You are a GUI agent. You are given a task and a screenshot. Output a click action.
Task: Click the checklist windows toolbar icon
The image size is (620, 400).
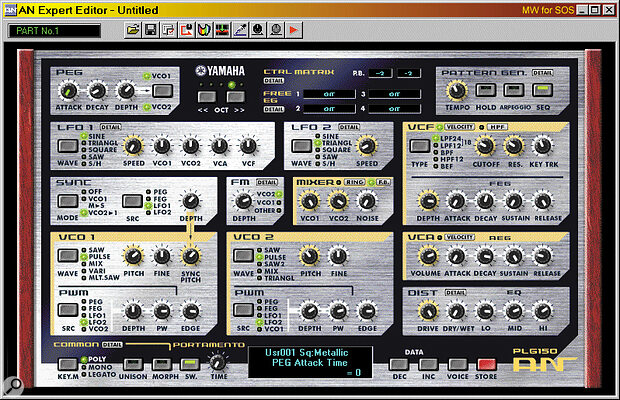point(168,30)
